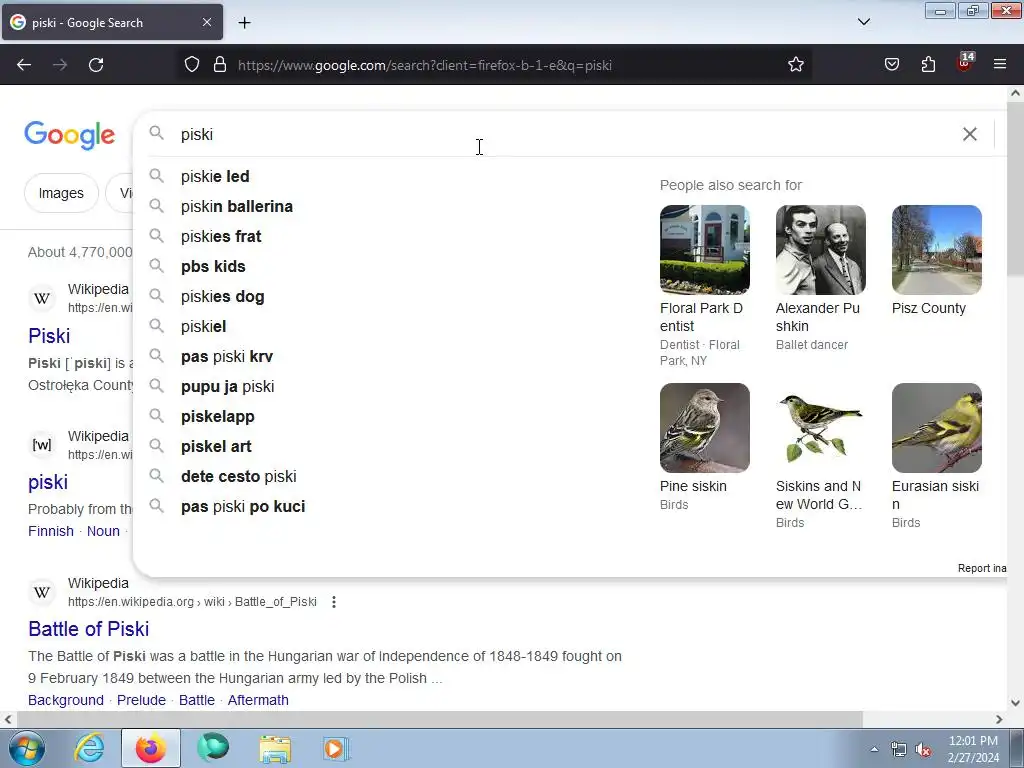Click the Wiktionary '[w]' favicon

42,445
